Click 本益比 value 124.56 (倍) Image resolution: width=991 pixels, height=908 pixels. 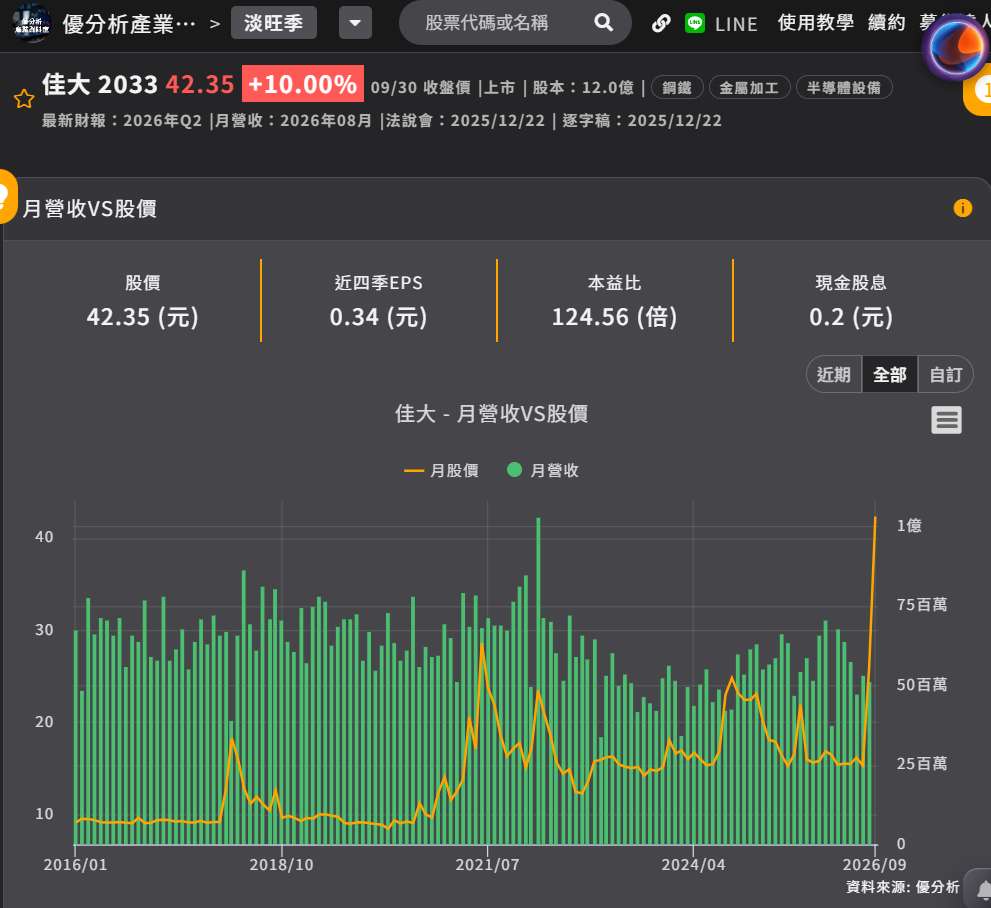614,317
